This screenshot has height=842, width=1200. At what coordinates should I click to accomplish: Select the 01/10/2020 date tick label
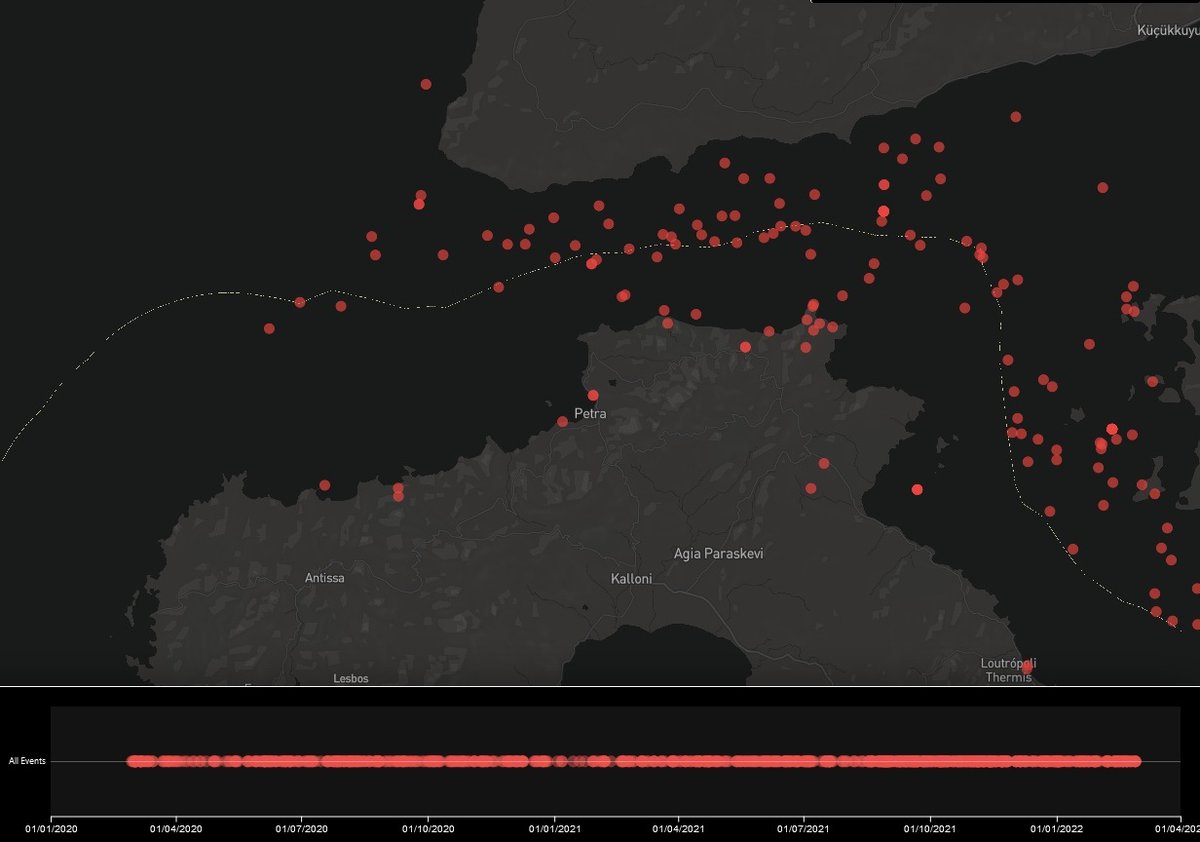pyautogui.click(x=428, y=829)
